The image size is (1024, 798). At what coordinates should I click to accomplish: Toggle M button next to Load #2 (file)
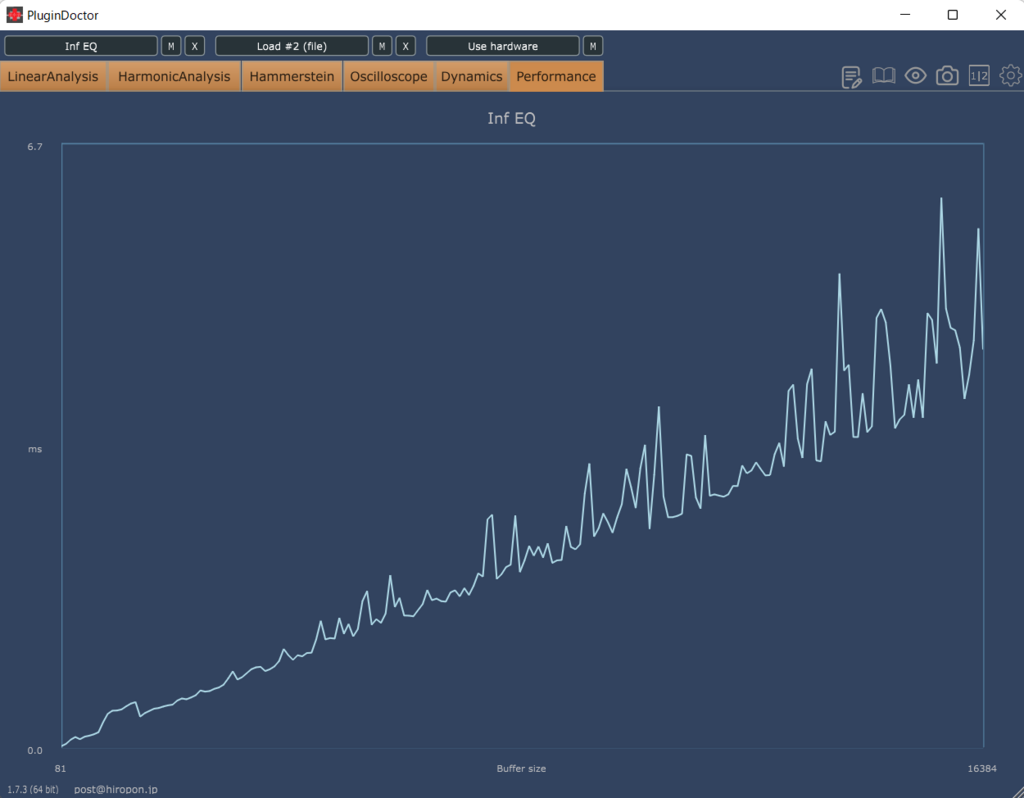click(382, 46)
